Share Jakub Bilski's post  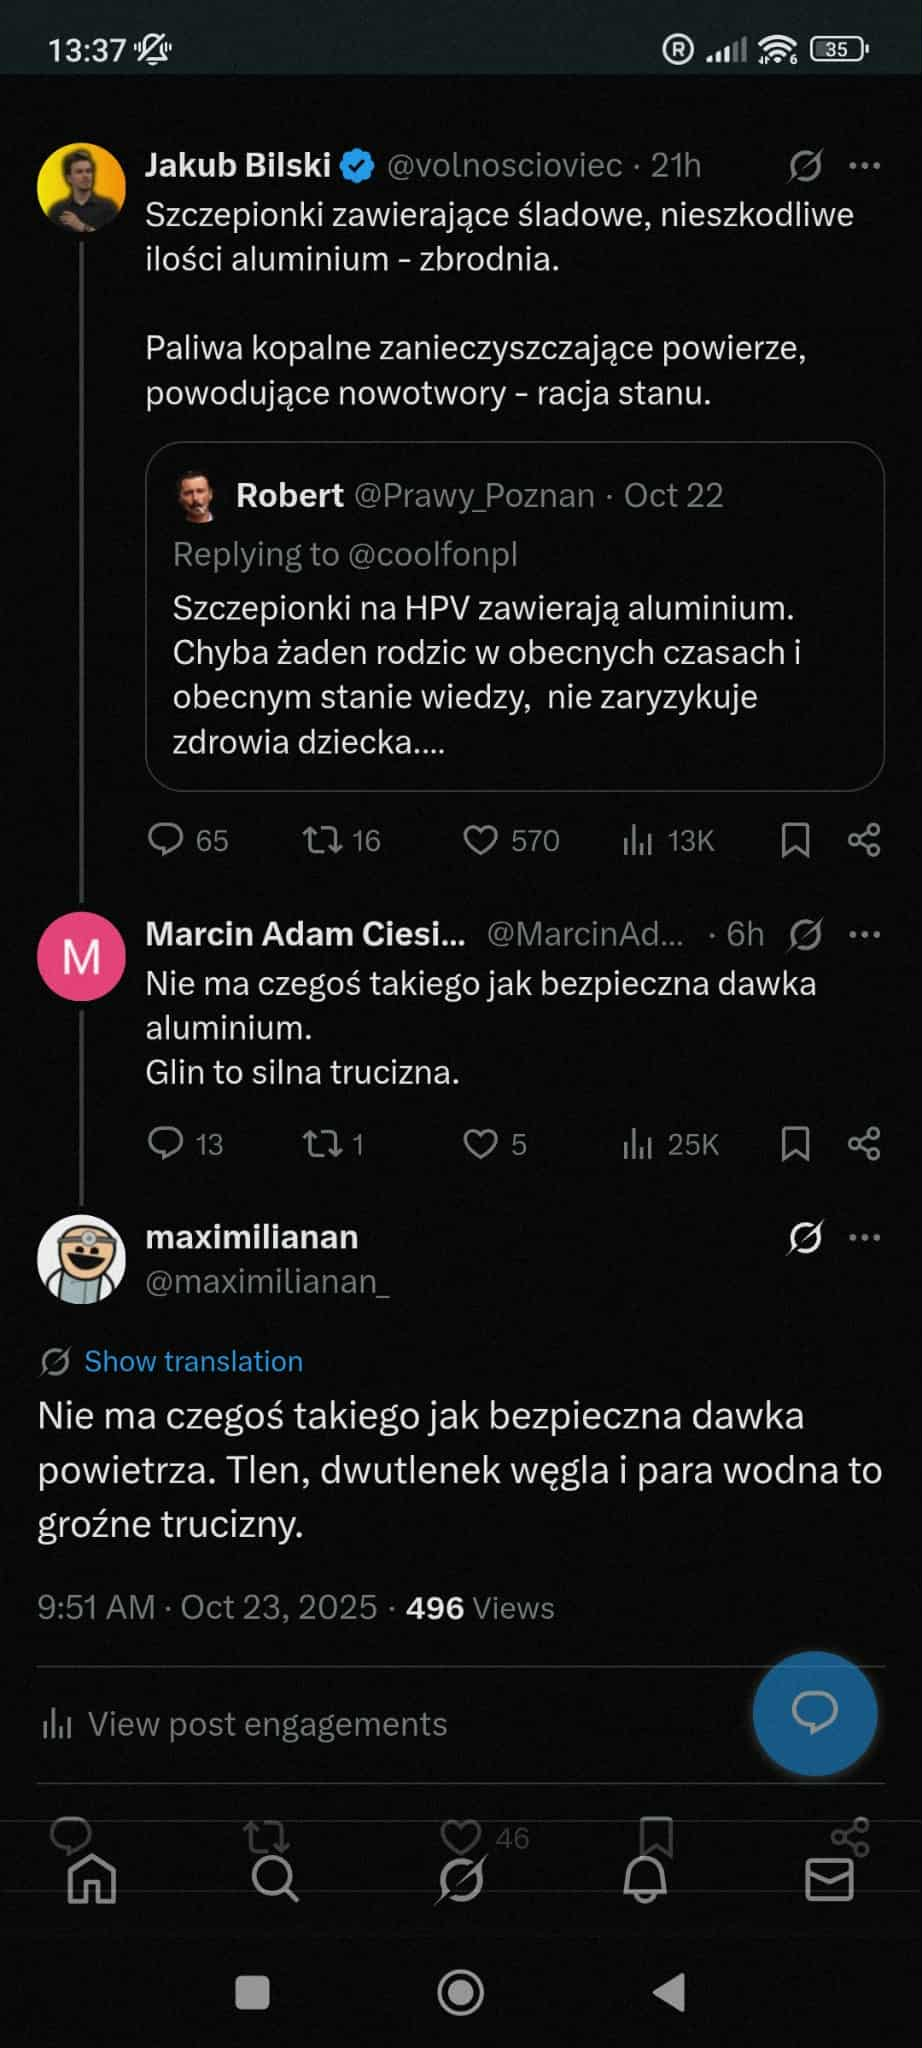(864, 840)
